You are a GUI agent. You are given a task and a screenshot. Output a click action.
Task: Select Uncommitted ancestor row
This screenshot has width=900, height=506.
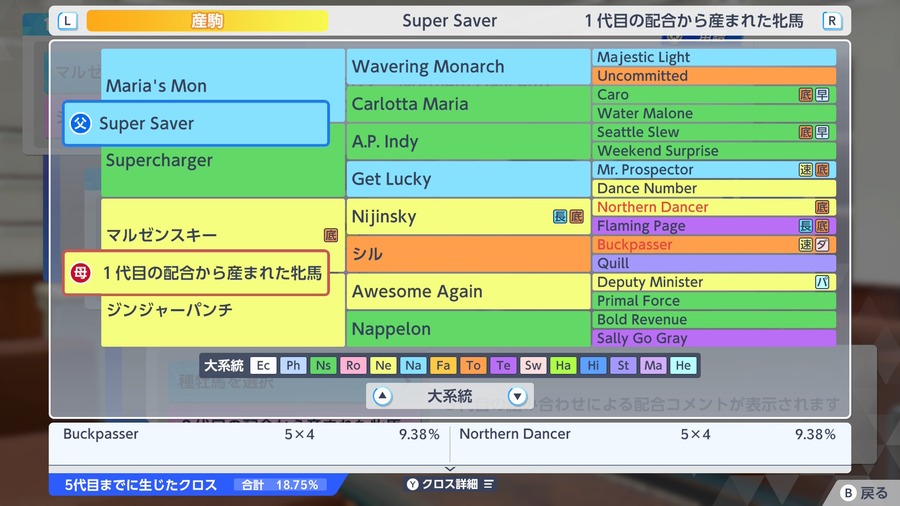(714, 76)
